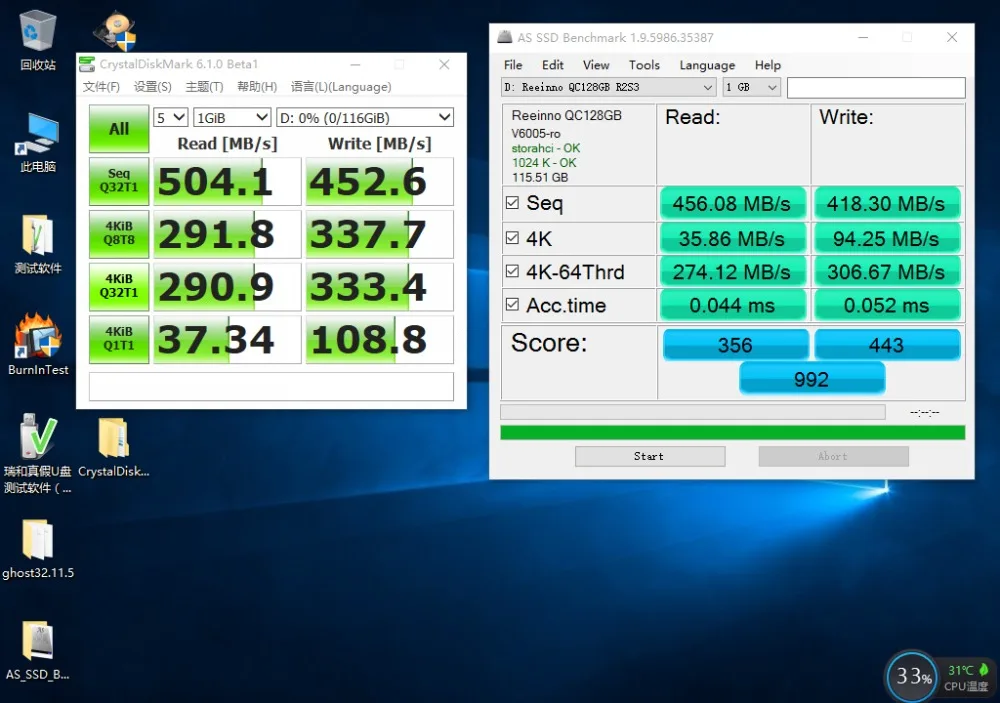Screen dimensions: 1000x703
Task: Open the Reeinno QC128GB drive selector
Action: [x=608, y=87]
